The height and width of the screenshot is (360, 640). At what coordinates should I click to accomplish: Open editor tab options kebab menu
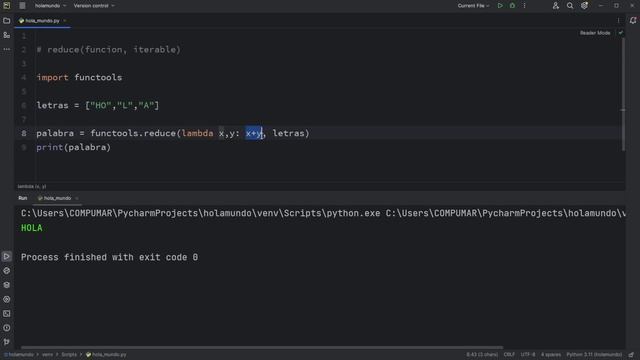tap(618, 20)
